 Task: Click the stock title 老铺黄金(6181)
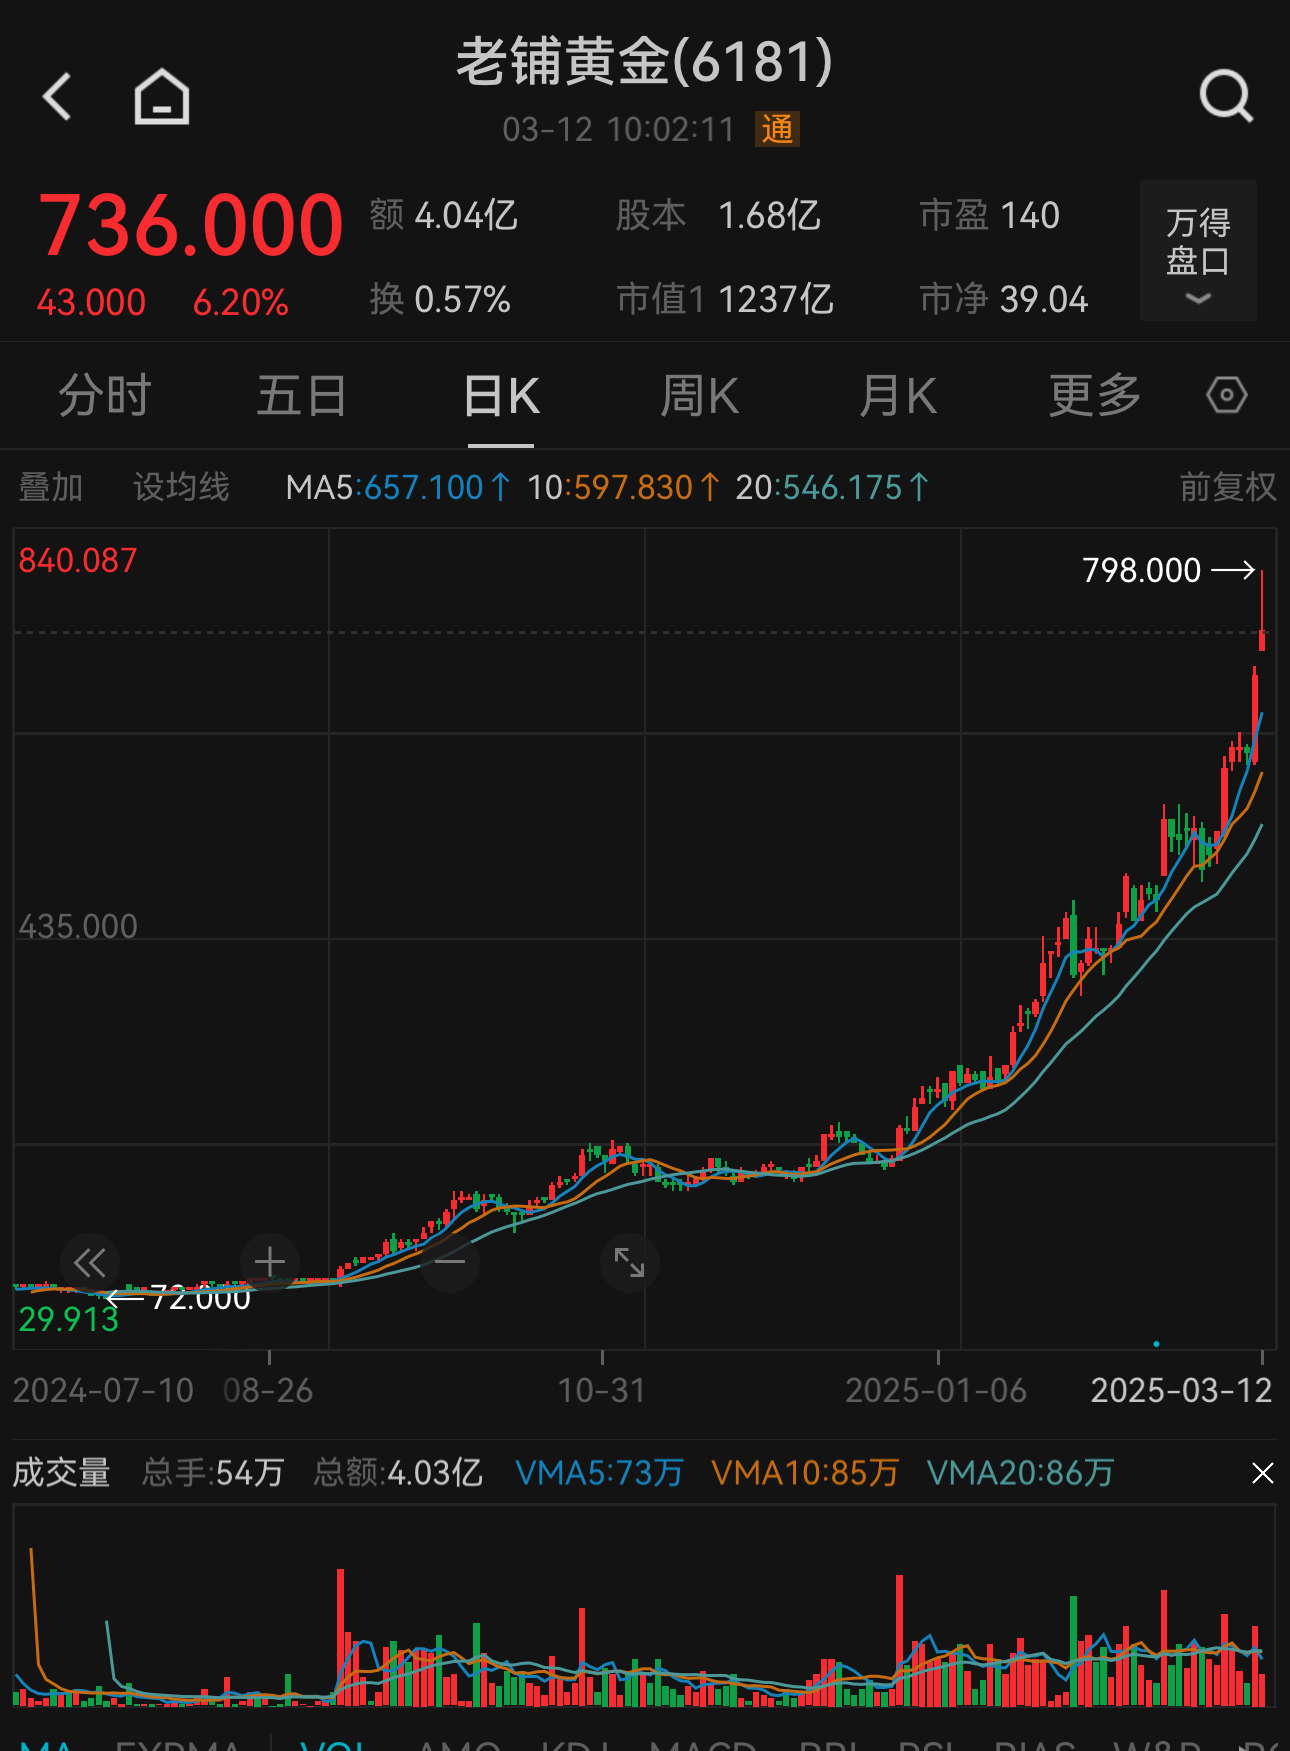(x=645, y=62)
